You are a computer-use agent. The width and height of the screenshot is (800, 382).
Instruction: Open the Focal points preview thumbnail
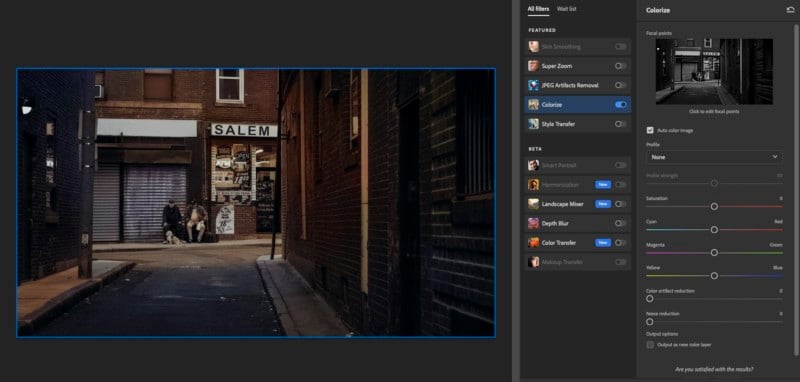pos(714,71)
